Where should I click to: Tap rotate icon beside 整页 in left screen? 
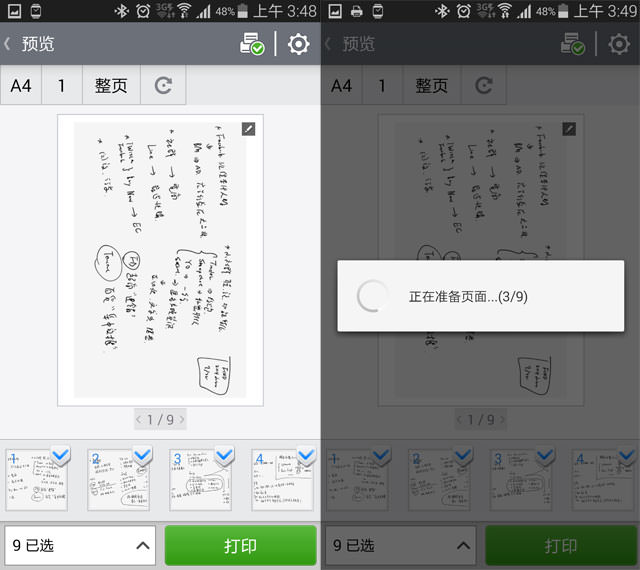(x=163, y=86)
